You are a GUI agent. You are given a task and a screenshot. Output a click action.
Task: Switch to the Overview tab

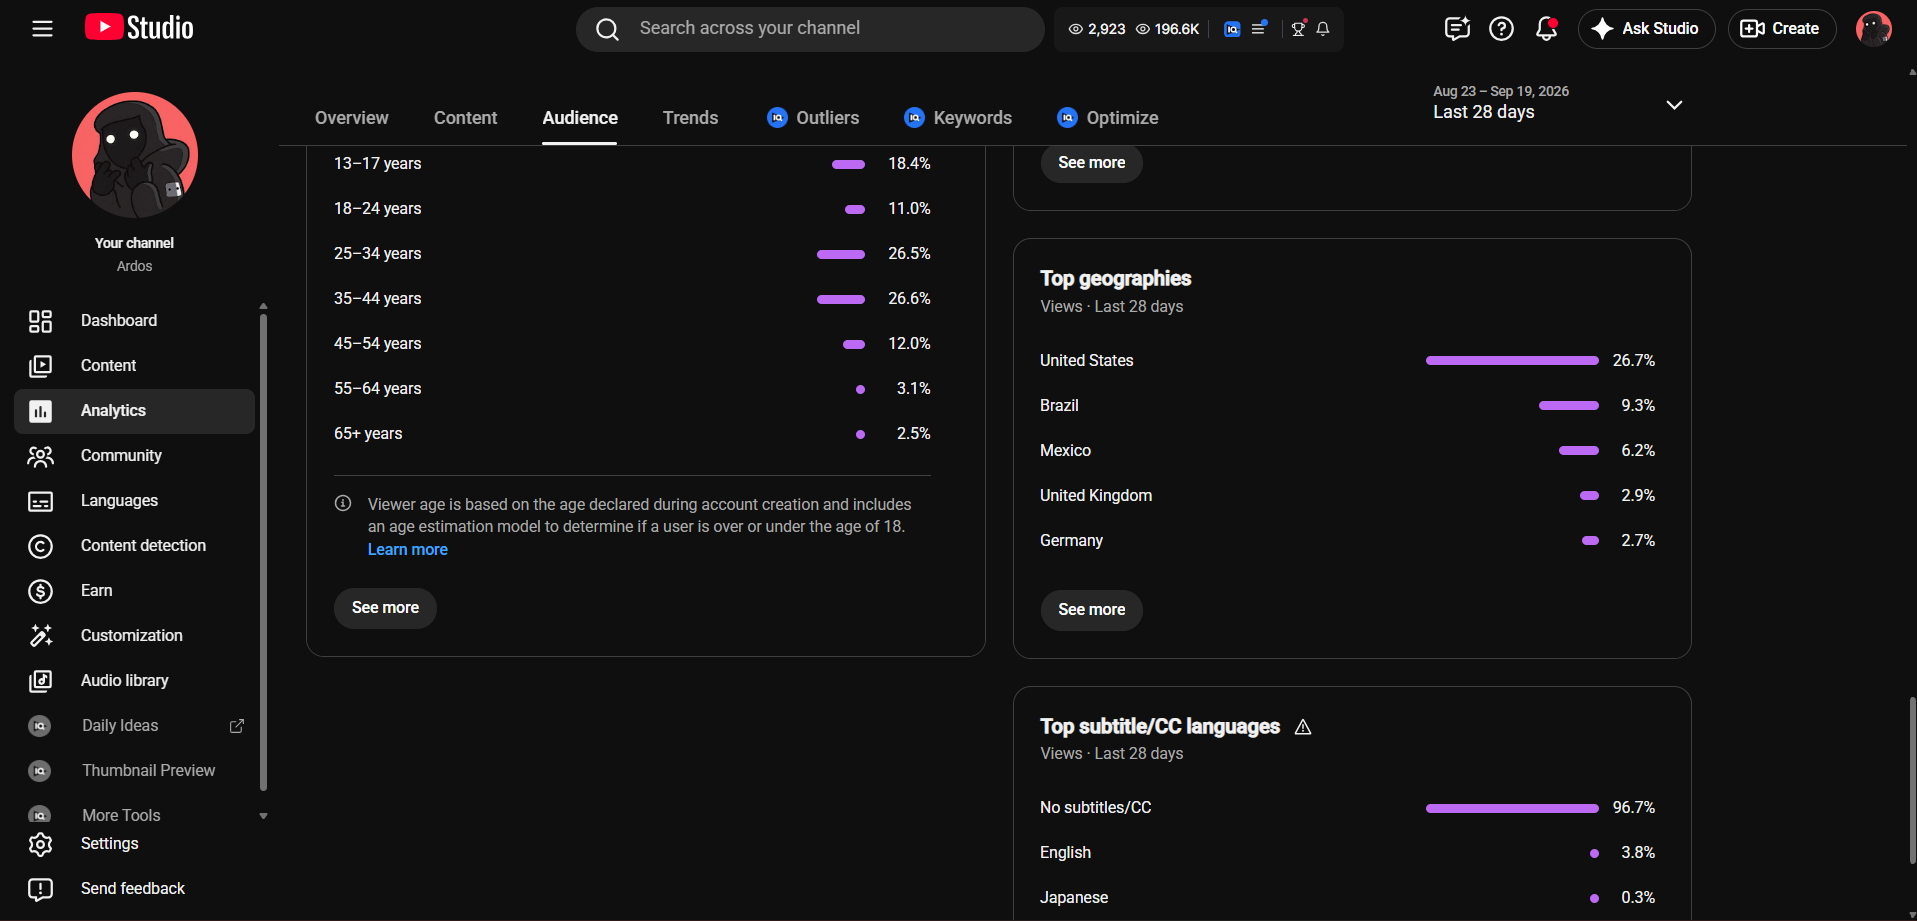351,118
